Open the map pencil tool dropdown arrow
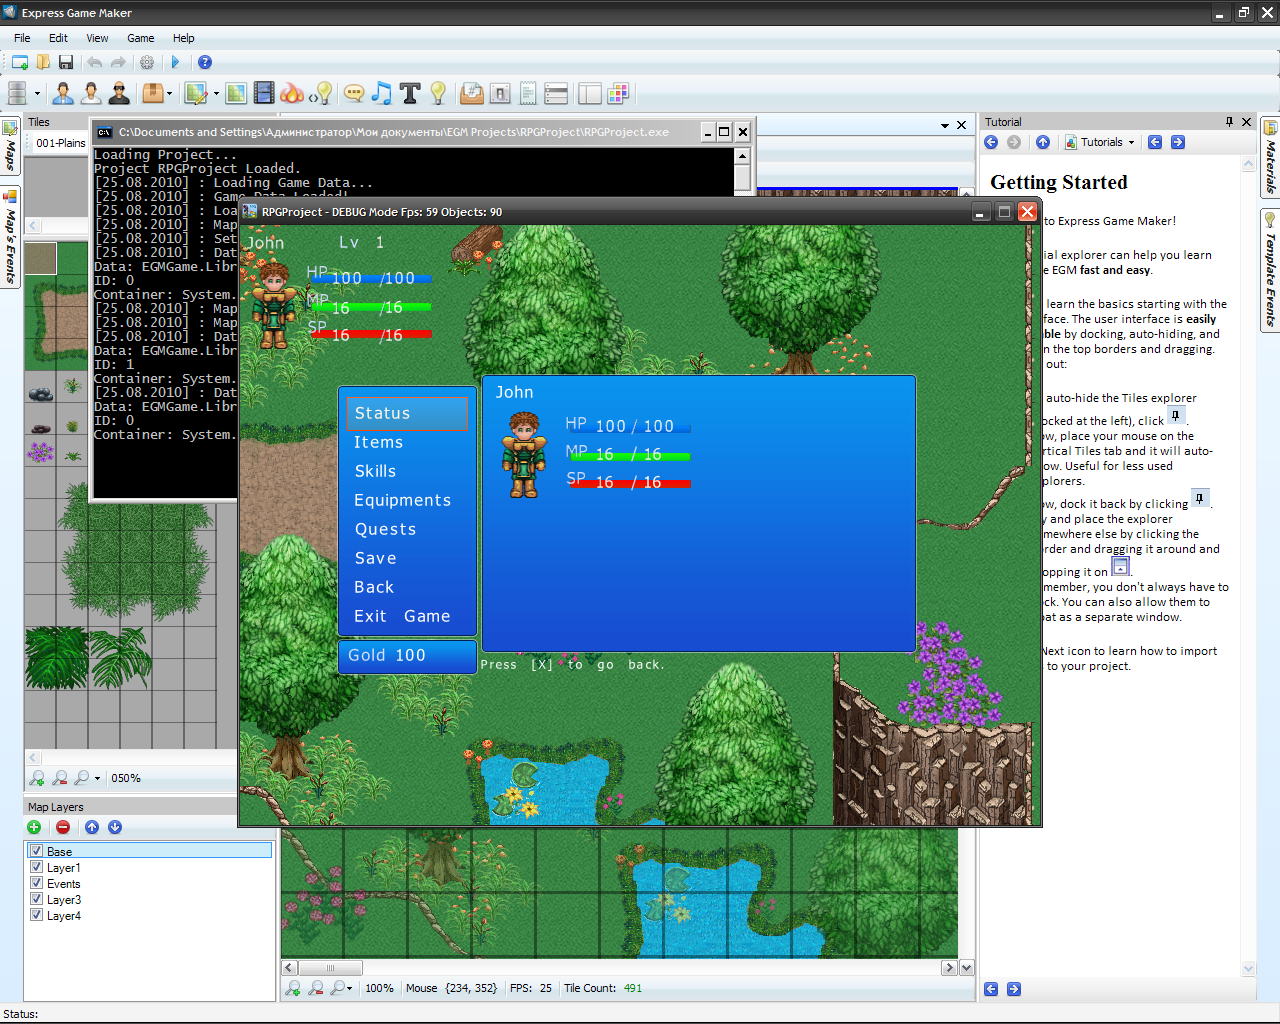The width and height of the screenshot is (1280, 1024). [x=214, y=94]
